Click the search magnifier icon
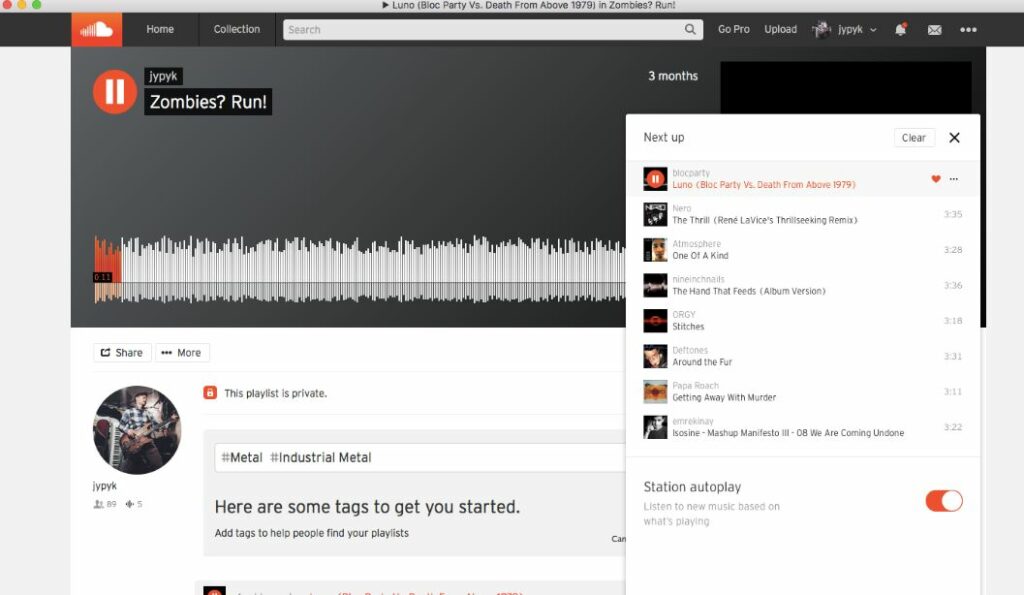The height and width of the screenshot is (595, 1024). (x=690, y=29)
